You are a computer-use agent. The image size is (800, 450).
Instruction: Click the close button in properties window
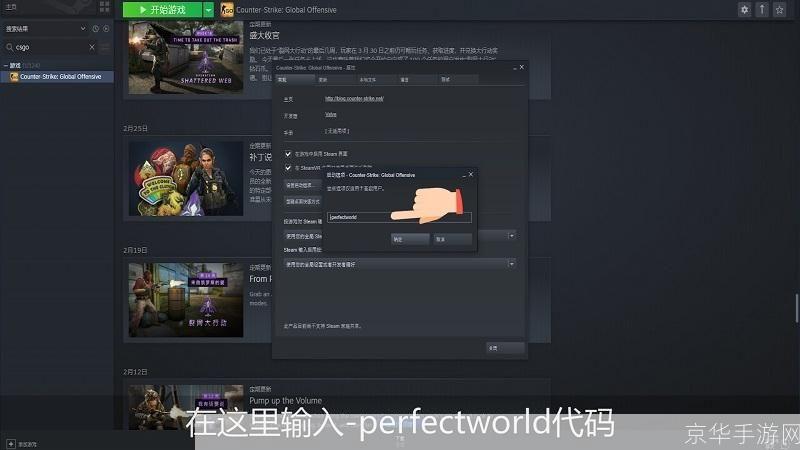(x=505, y=348)
